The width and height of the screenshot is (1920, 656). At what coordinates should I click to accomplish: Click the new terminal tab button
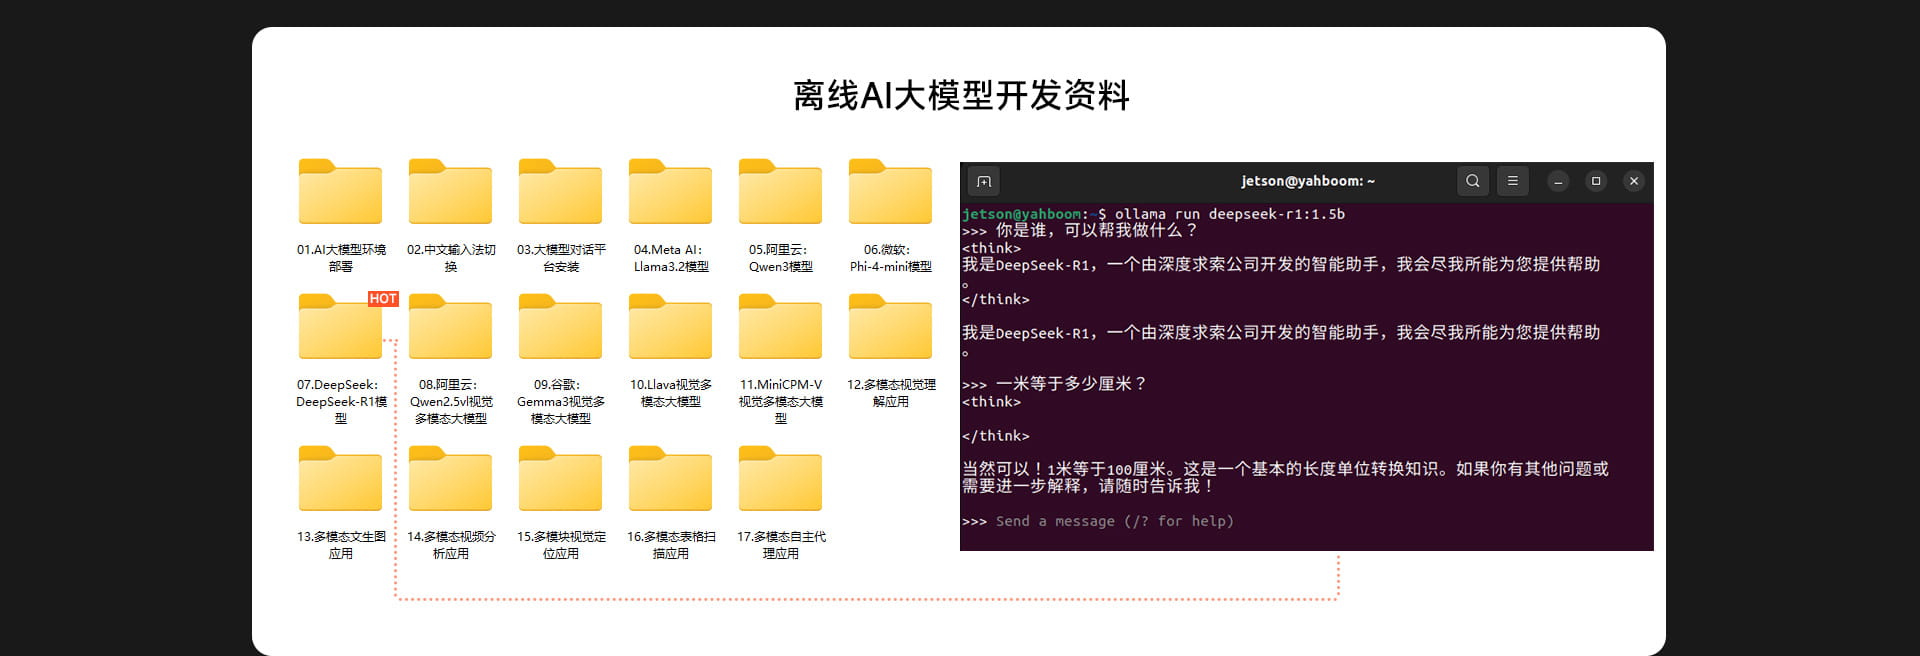pyautogui.click(x=984, y=181)
